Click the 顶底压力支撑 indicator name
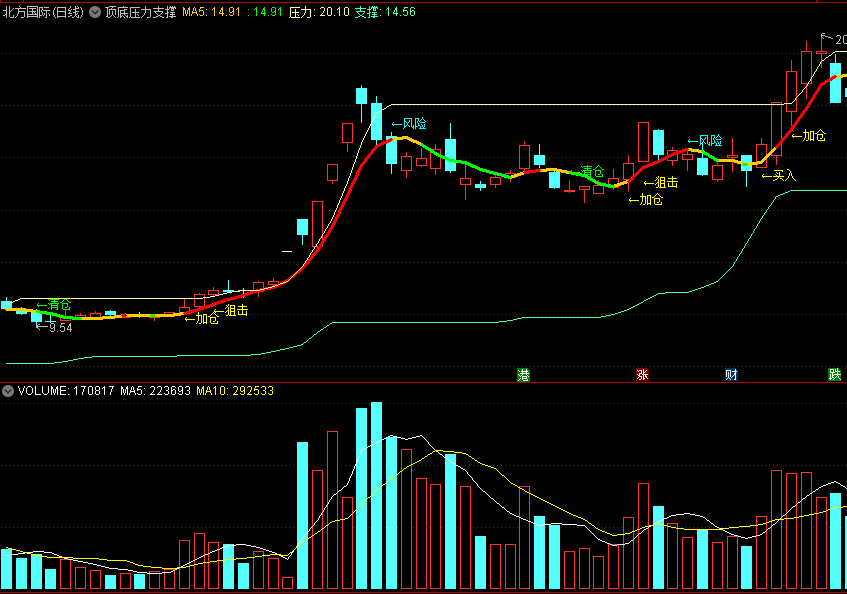 pos(140,12)
